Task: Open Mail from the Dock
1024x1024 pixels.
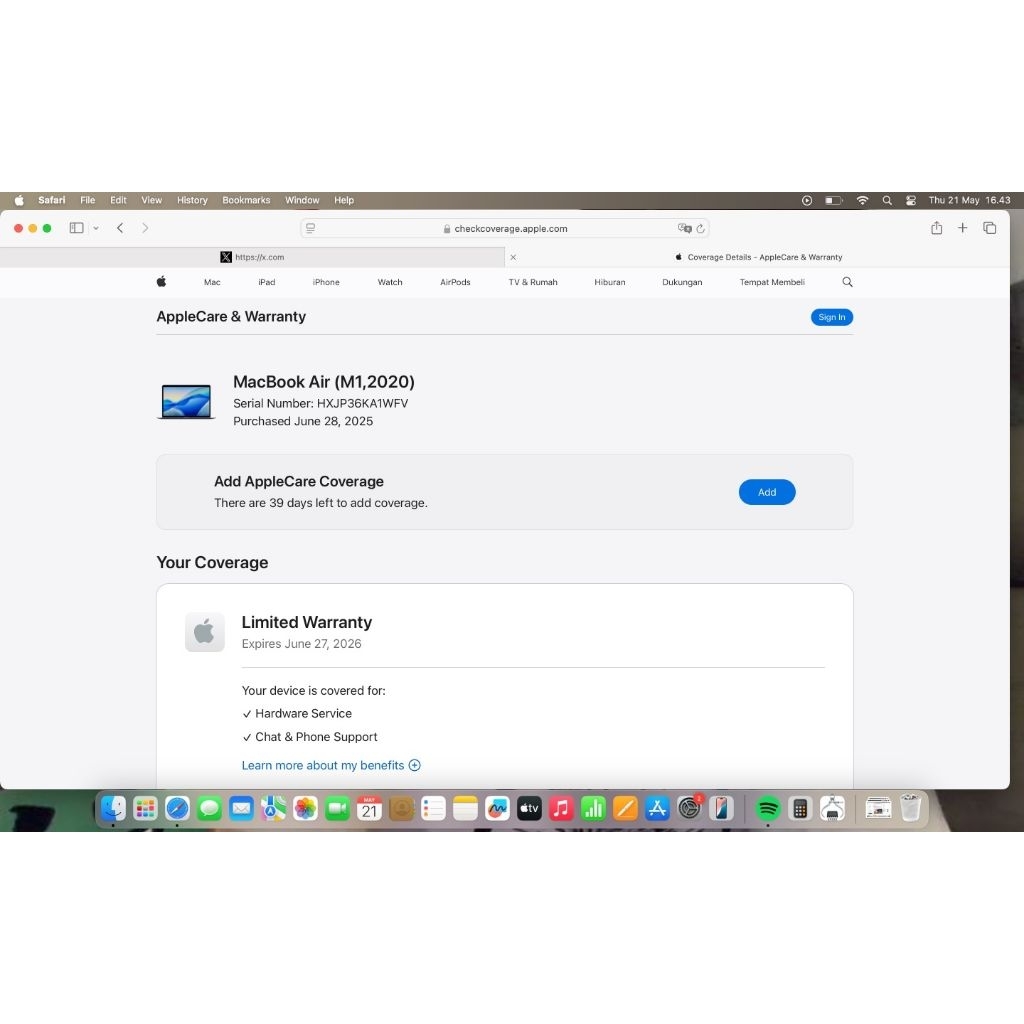Action: tap(242, 808)
